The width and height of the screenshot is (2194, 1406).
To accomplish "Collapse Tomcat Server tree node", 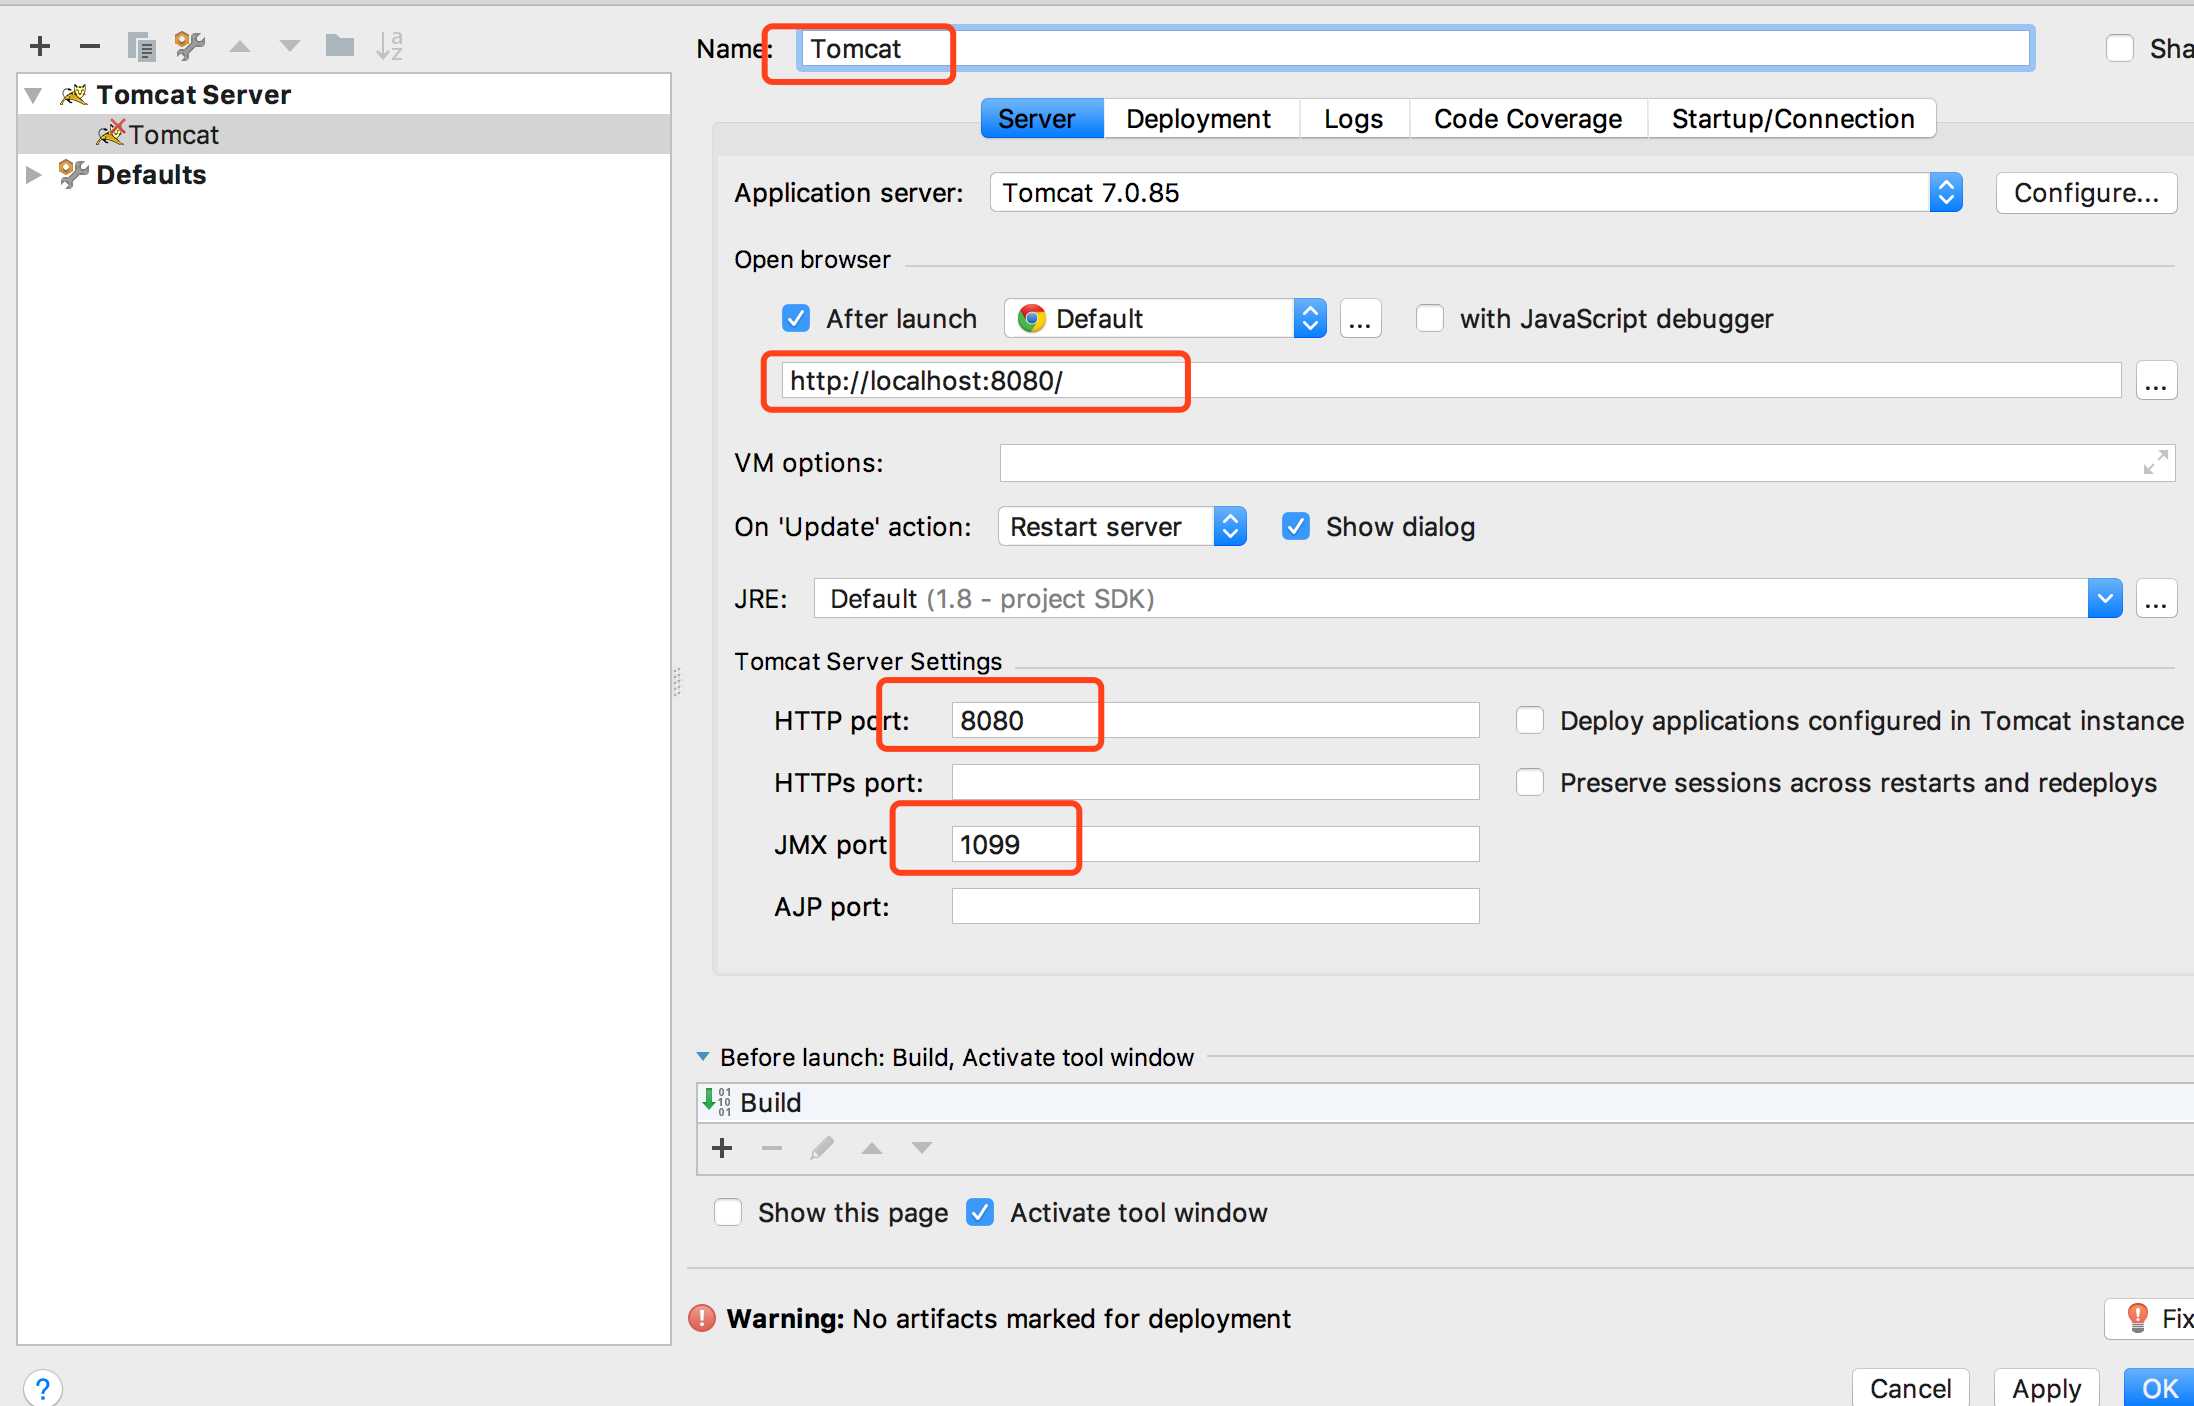I will point(34,95).
